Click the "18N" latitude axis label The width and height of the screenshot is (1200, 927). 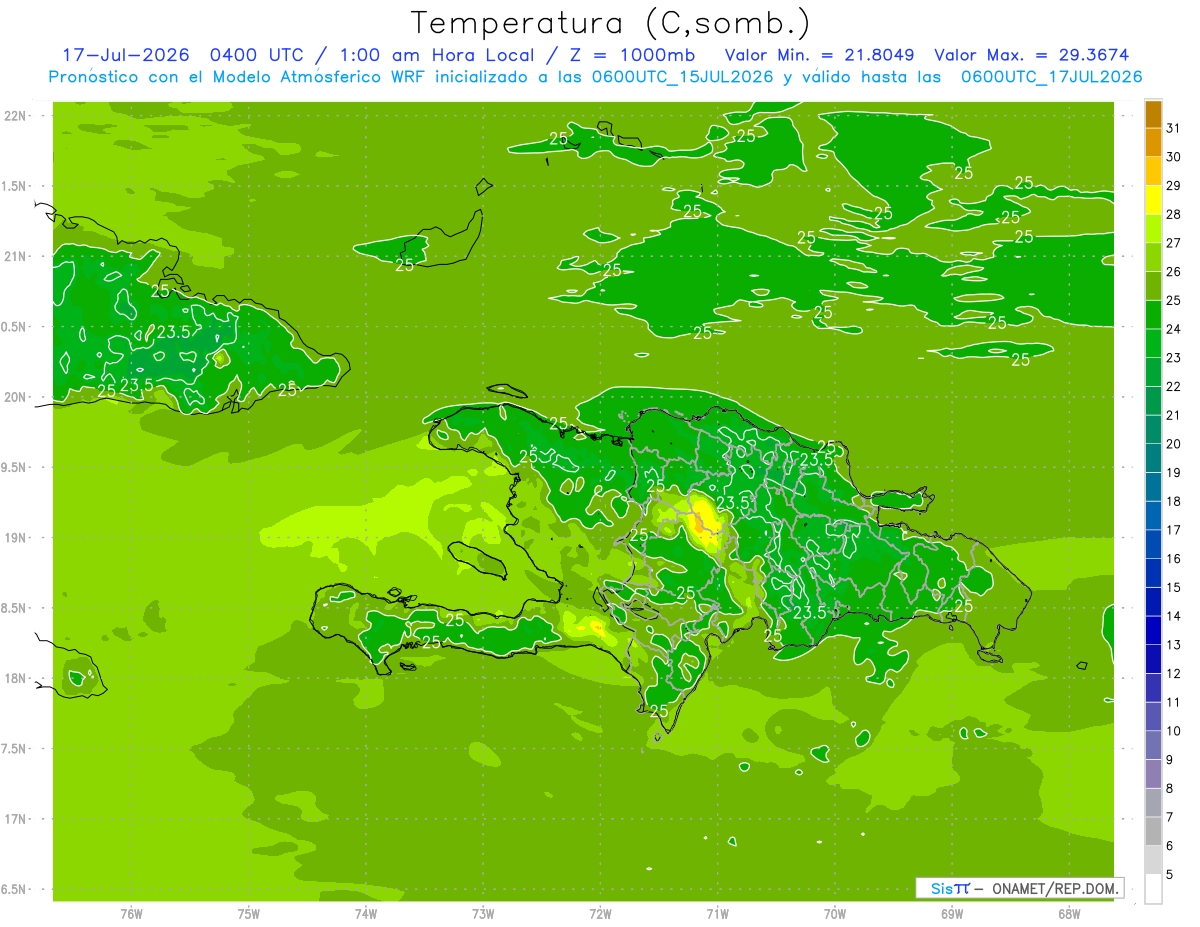pos(15,679)
